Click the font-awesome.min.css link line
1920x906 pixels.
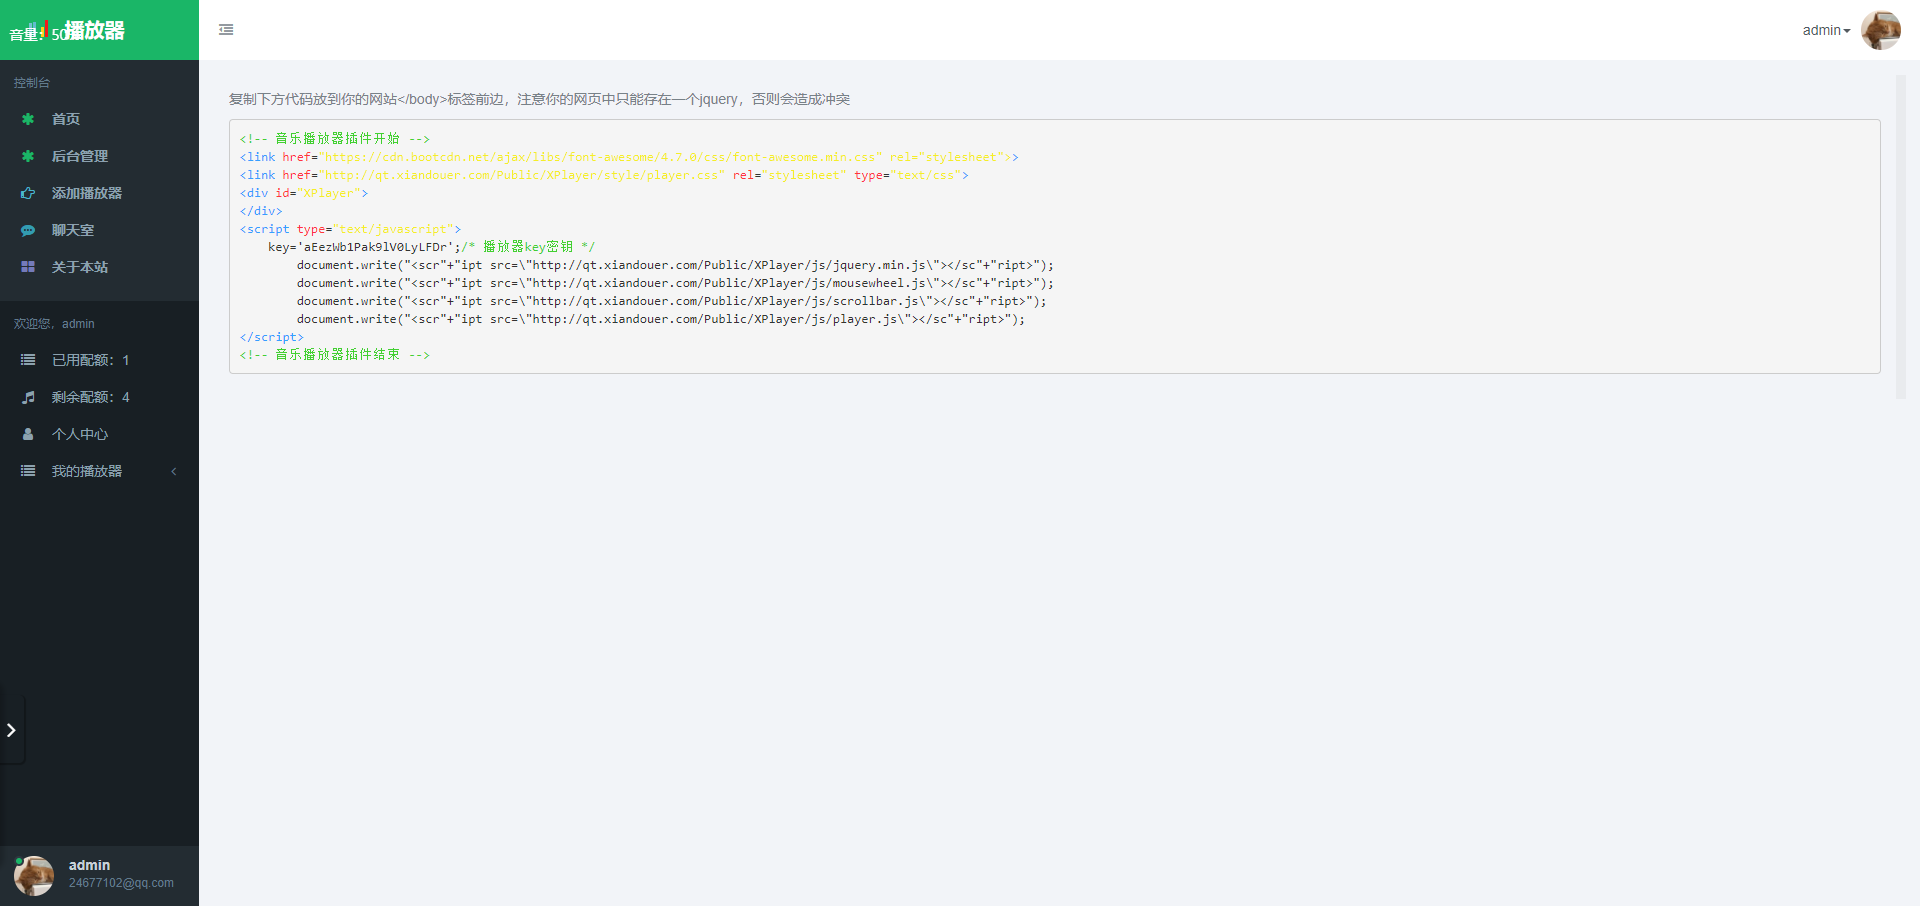coord(629,157)
